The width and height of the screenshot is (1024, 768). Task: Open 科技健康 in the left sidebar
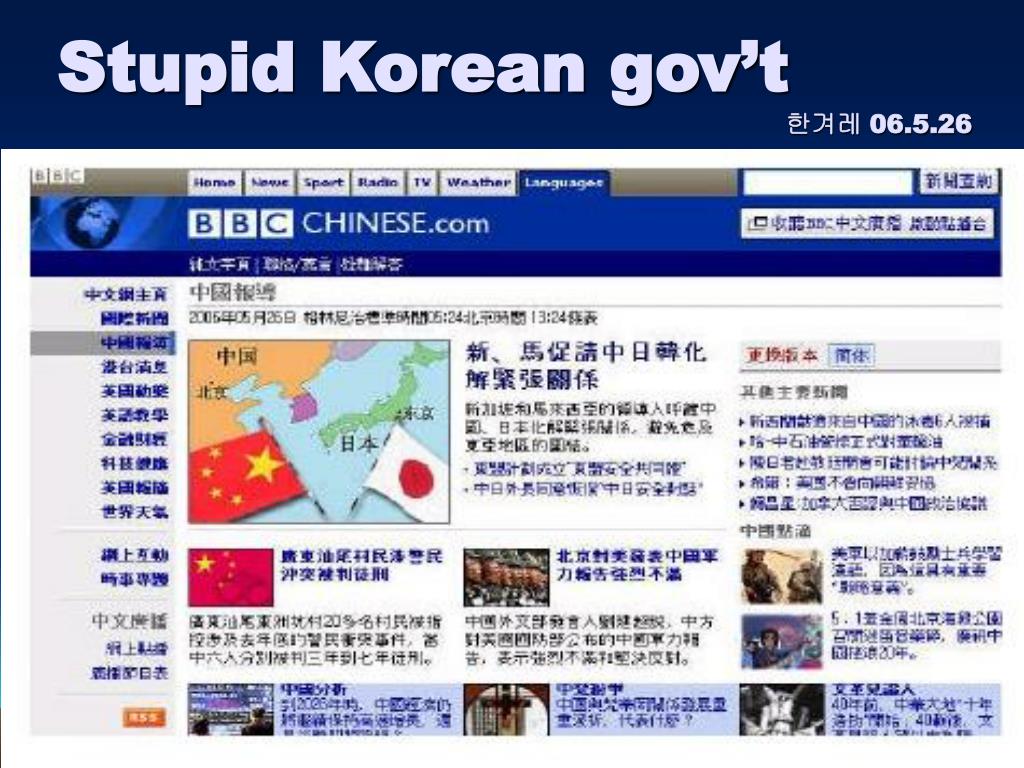tap(135, 464)
